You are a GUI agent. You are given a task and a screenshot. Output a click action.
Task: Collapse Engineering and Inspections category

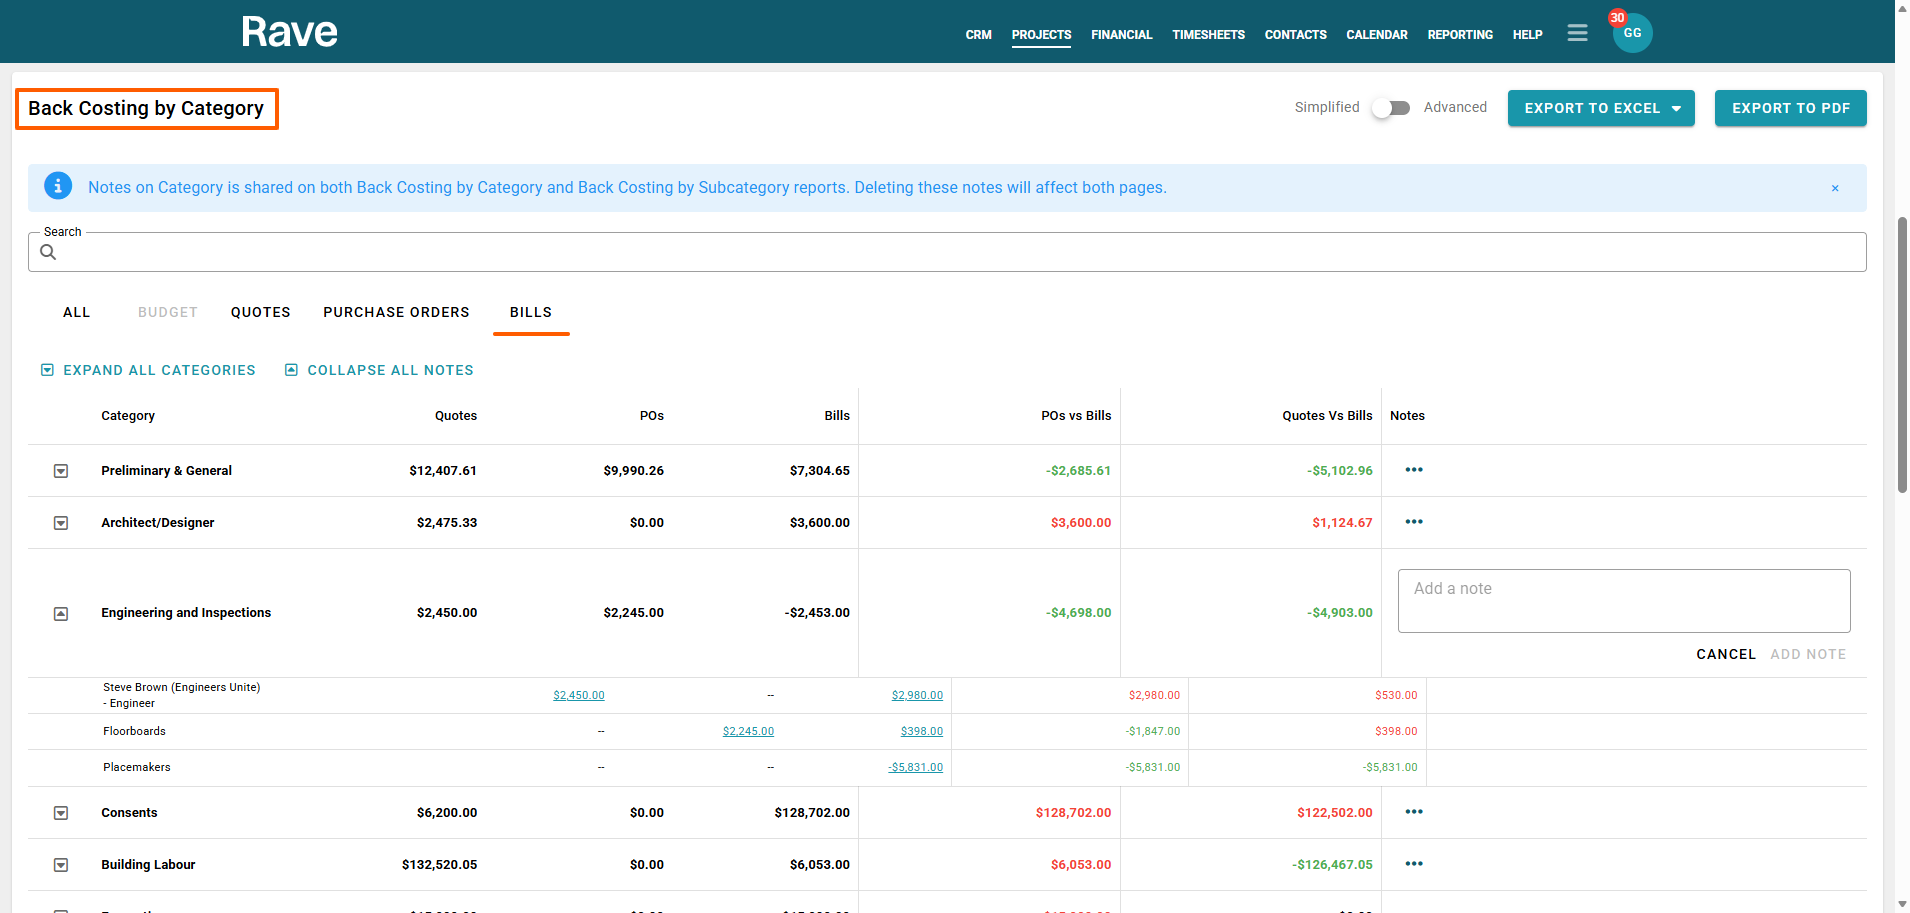61,613
